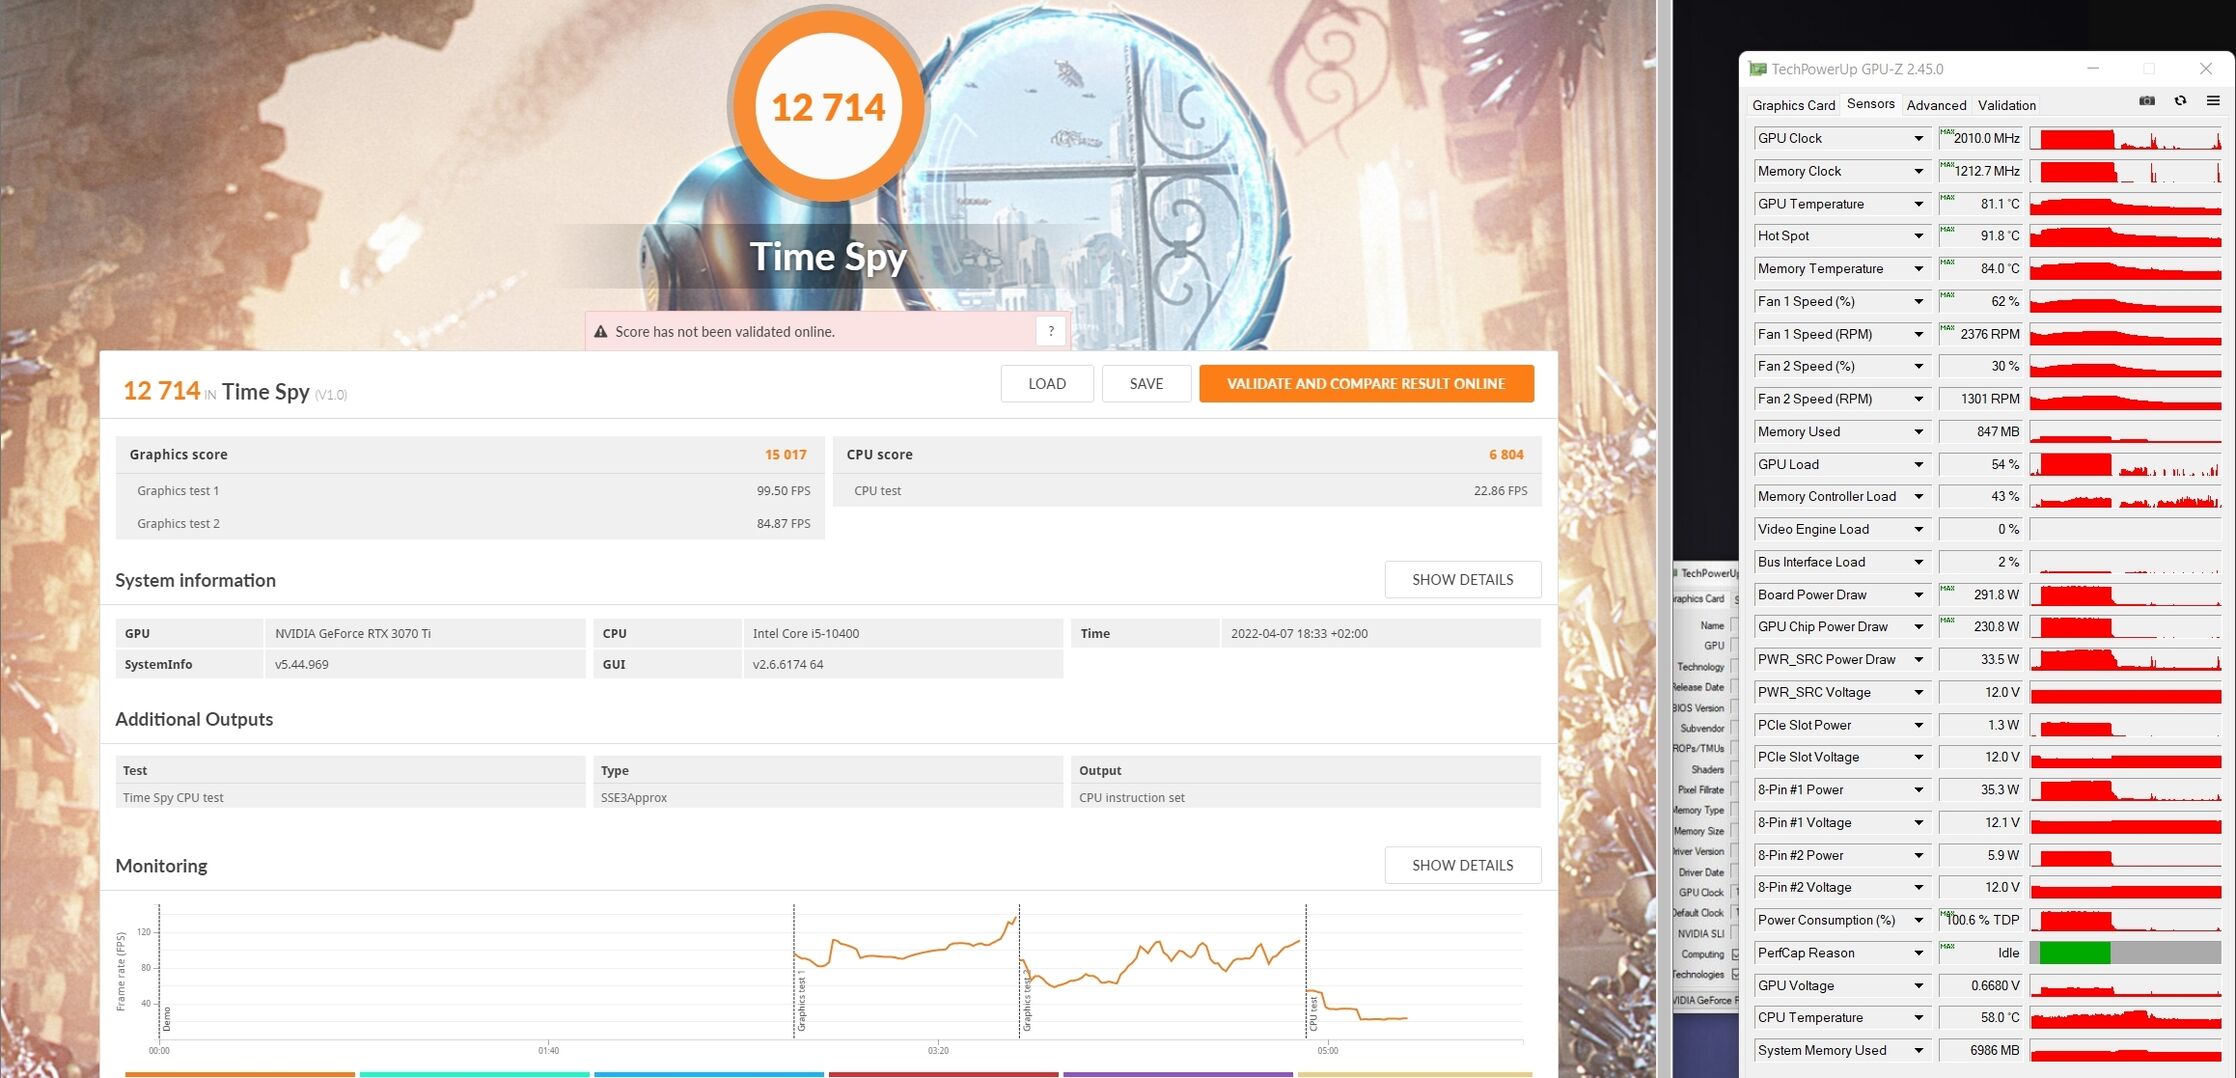Click the CPU score value "6 804"

pyautogui.click(x=1506, y=455)
